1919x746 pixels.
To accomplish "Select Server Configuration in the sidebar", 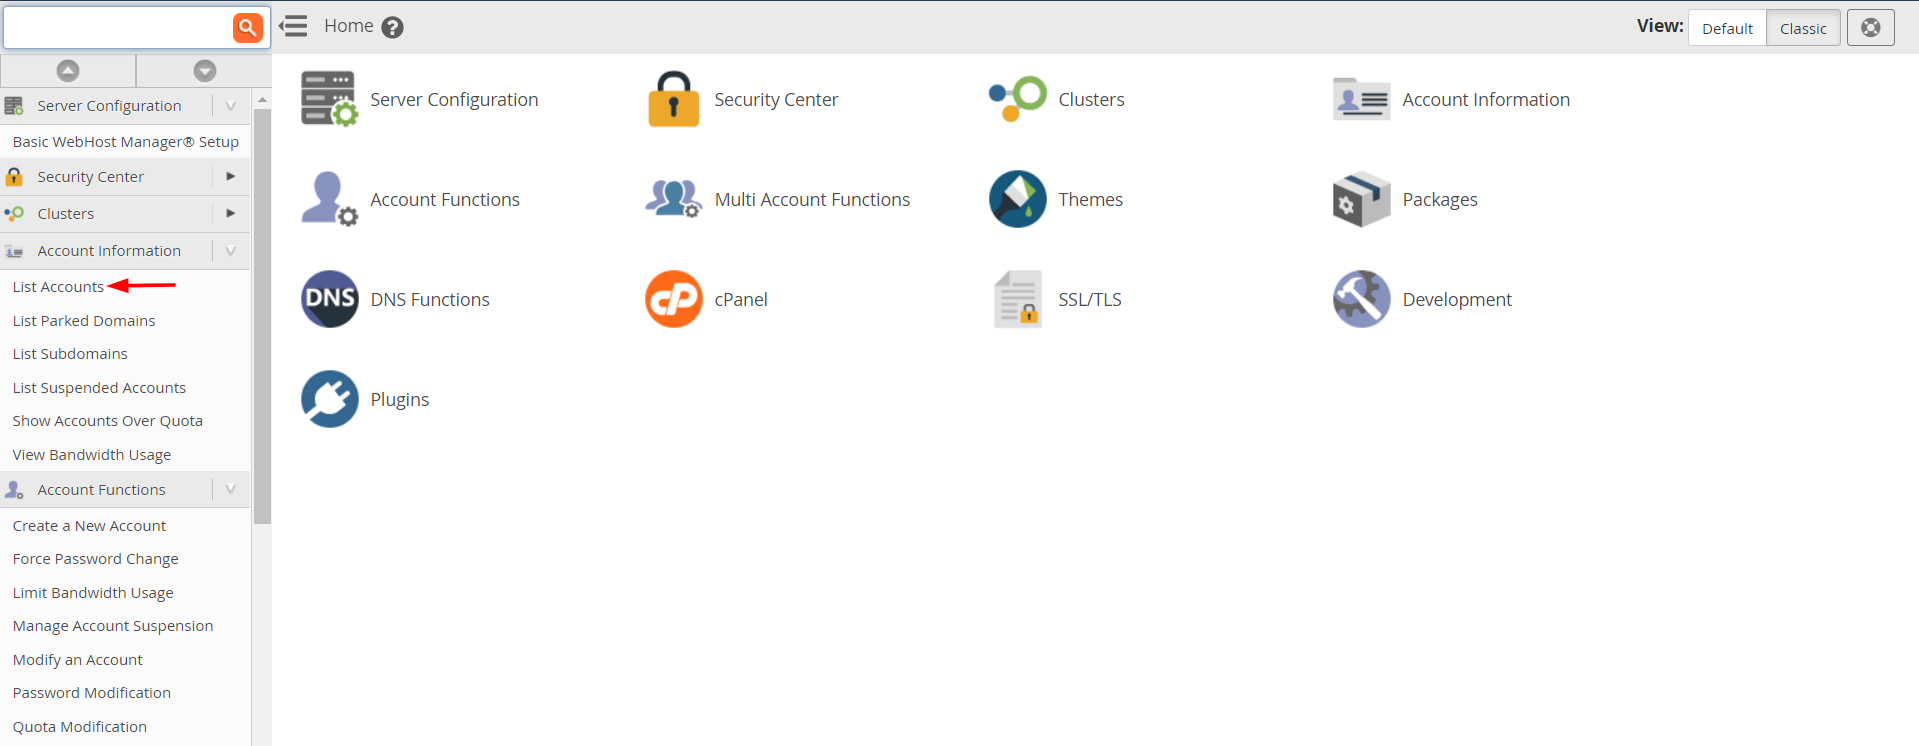I will click(109, 105).
